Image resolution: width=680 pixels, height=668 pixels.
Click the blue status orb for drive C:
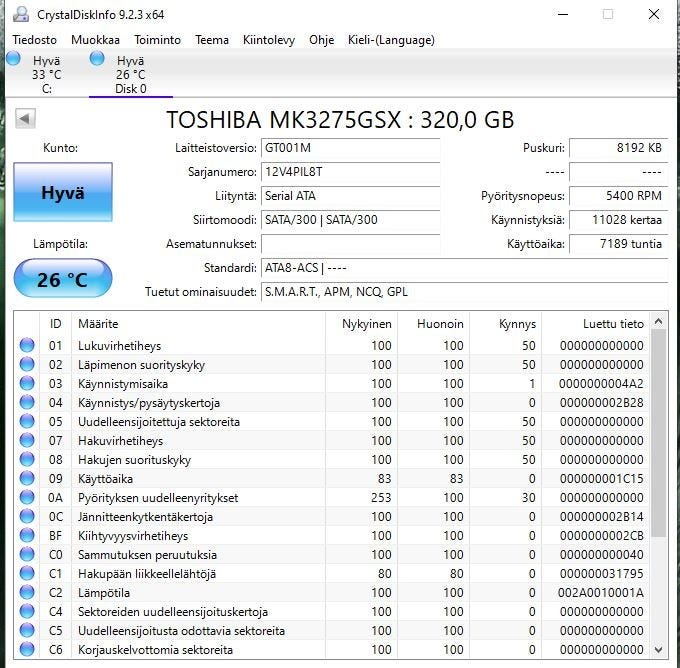pyautogui.click(x=13, y=59)
